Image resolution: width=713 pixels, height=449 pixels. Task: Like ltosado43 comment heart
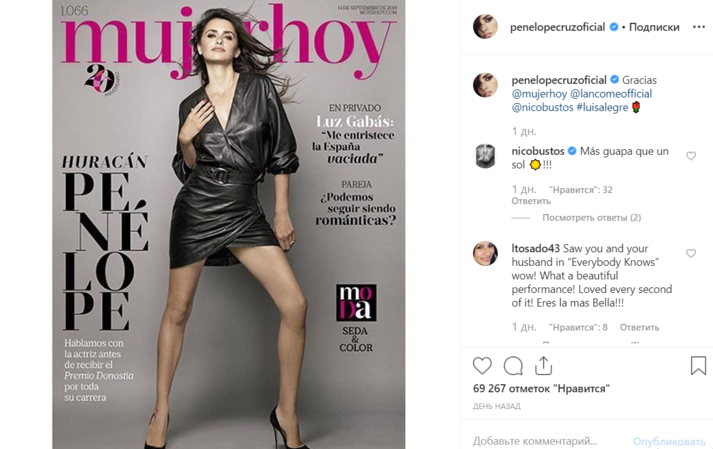tap(691, 253)
